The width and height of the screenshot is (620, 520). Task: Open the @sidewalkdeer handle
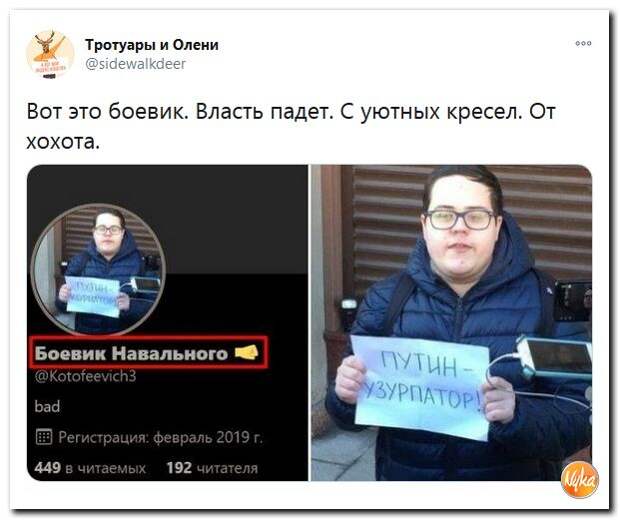136,64
